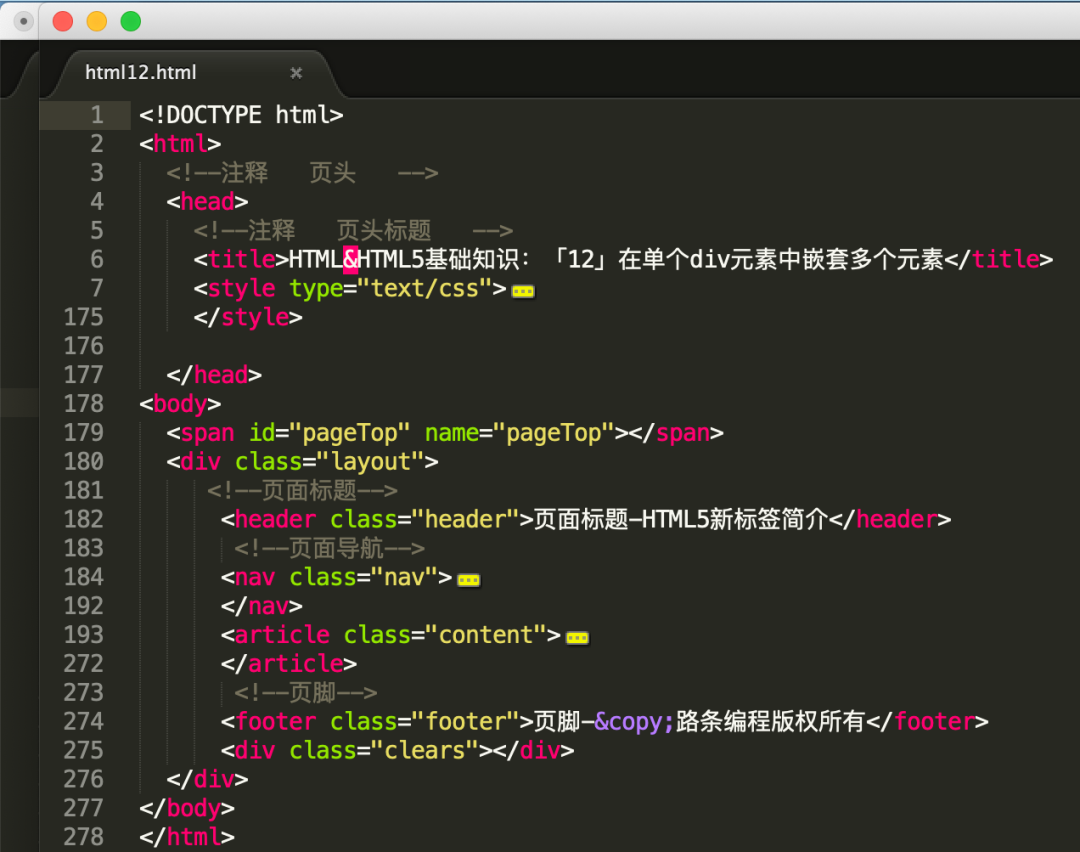Expand the folded article content section

[x=577, y=635]
